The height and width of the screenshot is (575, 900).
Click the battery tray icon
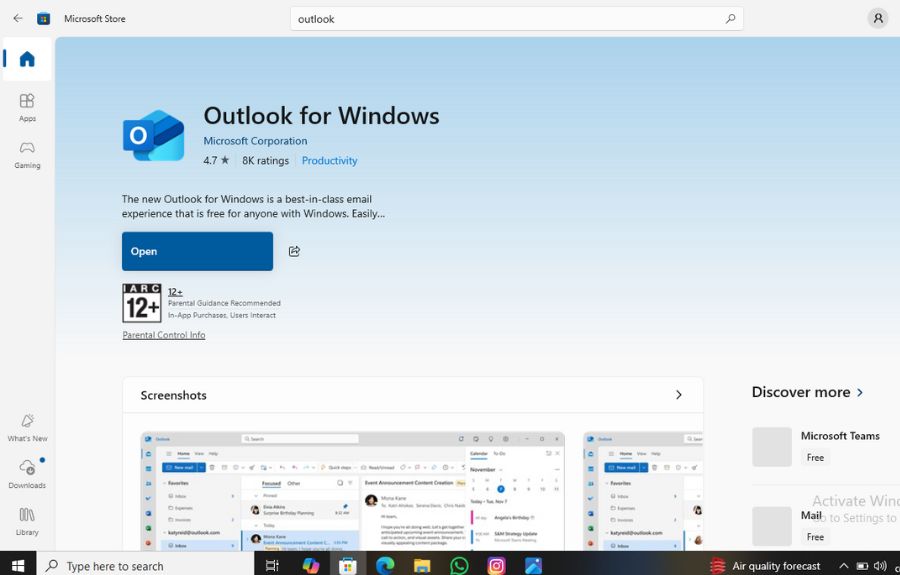[x=862, y=566]
